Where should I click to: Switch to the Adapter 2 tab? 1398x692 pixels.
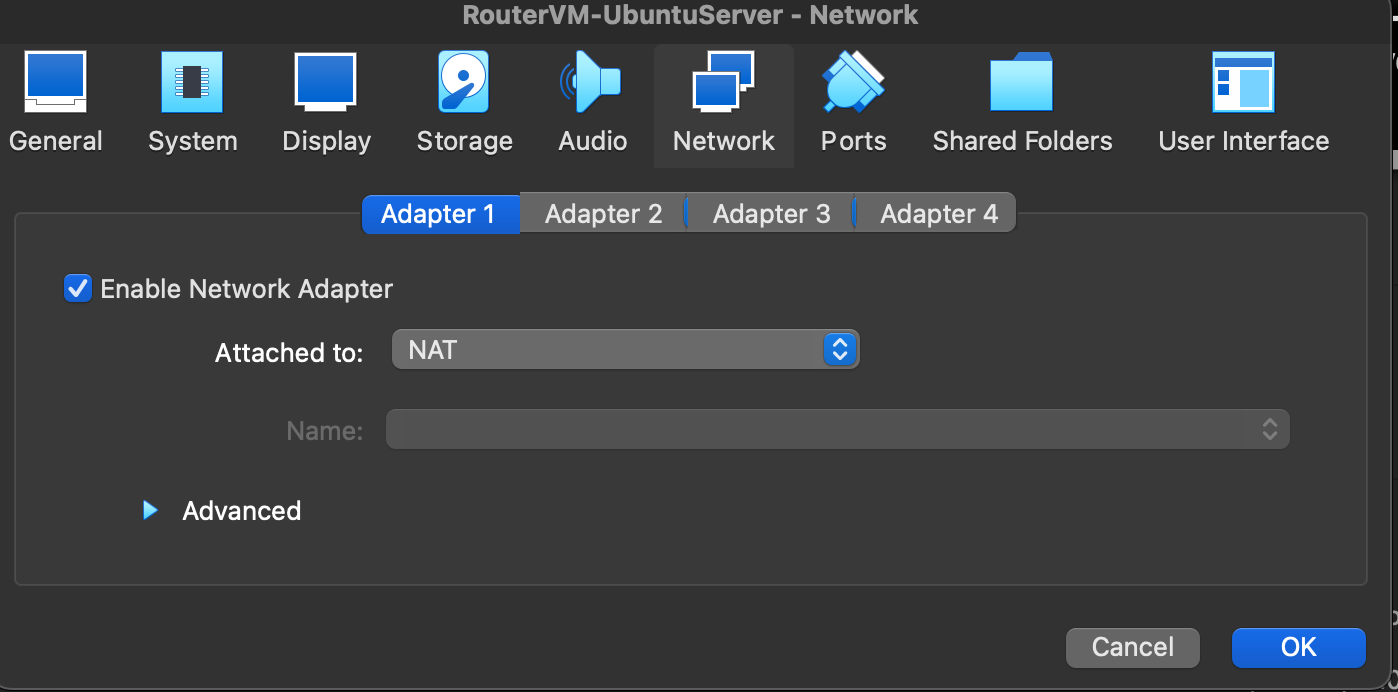pos(603,214)
